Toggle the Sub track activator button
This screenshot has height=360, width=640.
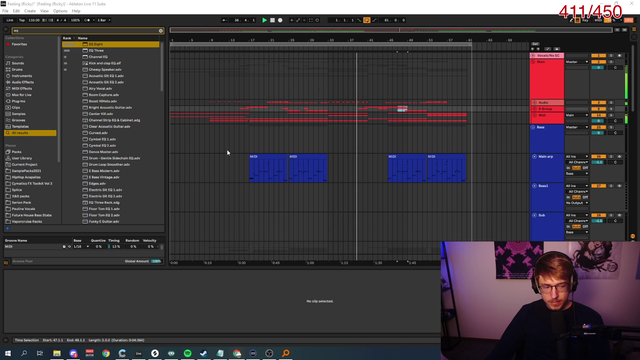point(598,215)
